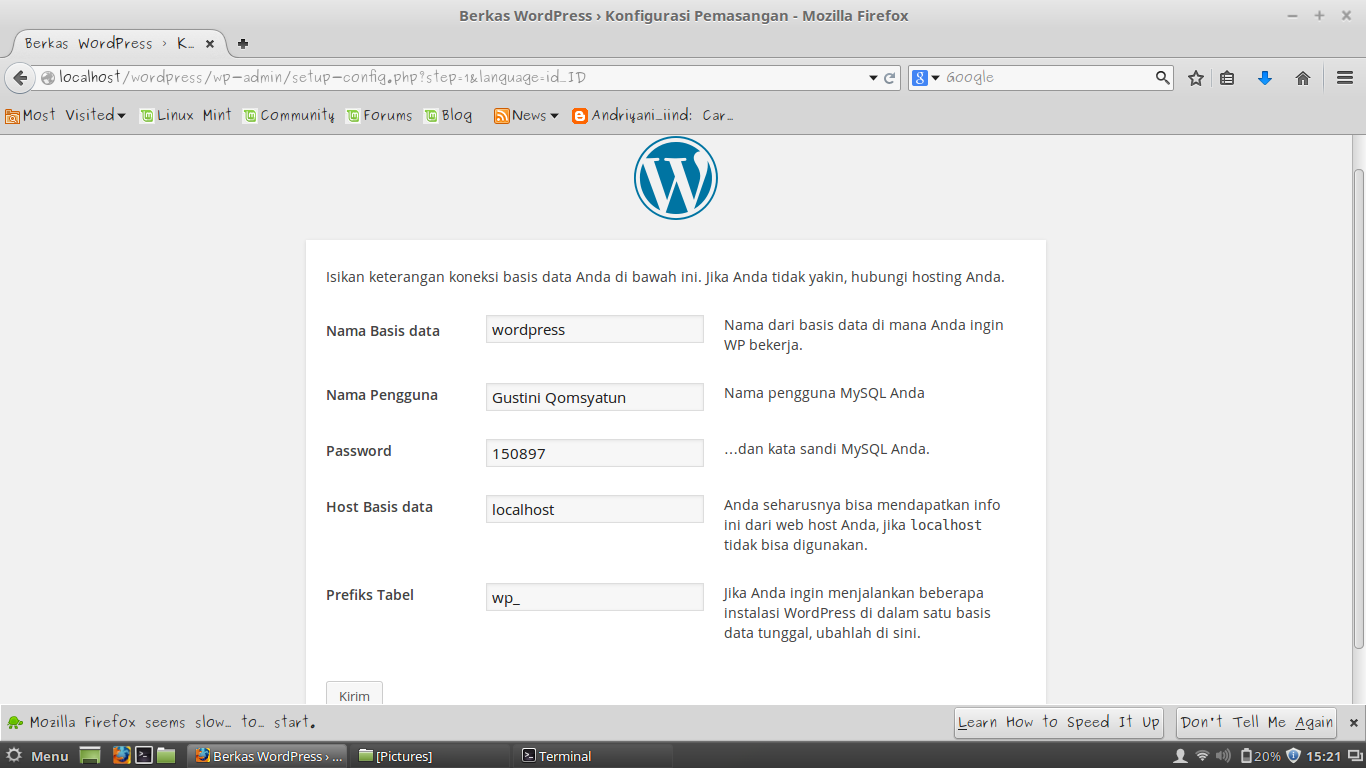The height and width of the screenshot is (768, 1366).
Task: Open the Forums bookmark
Action: 379,115
